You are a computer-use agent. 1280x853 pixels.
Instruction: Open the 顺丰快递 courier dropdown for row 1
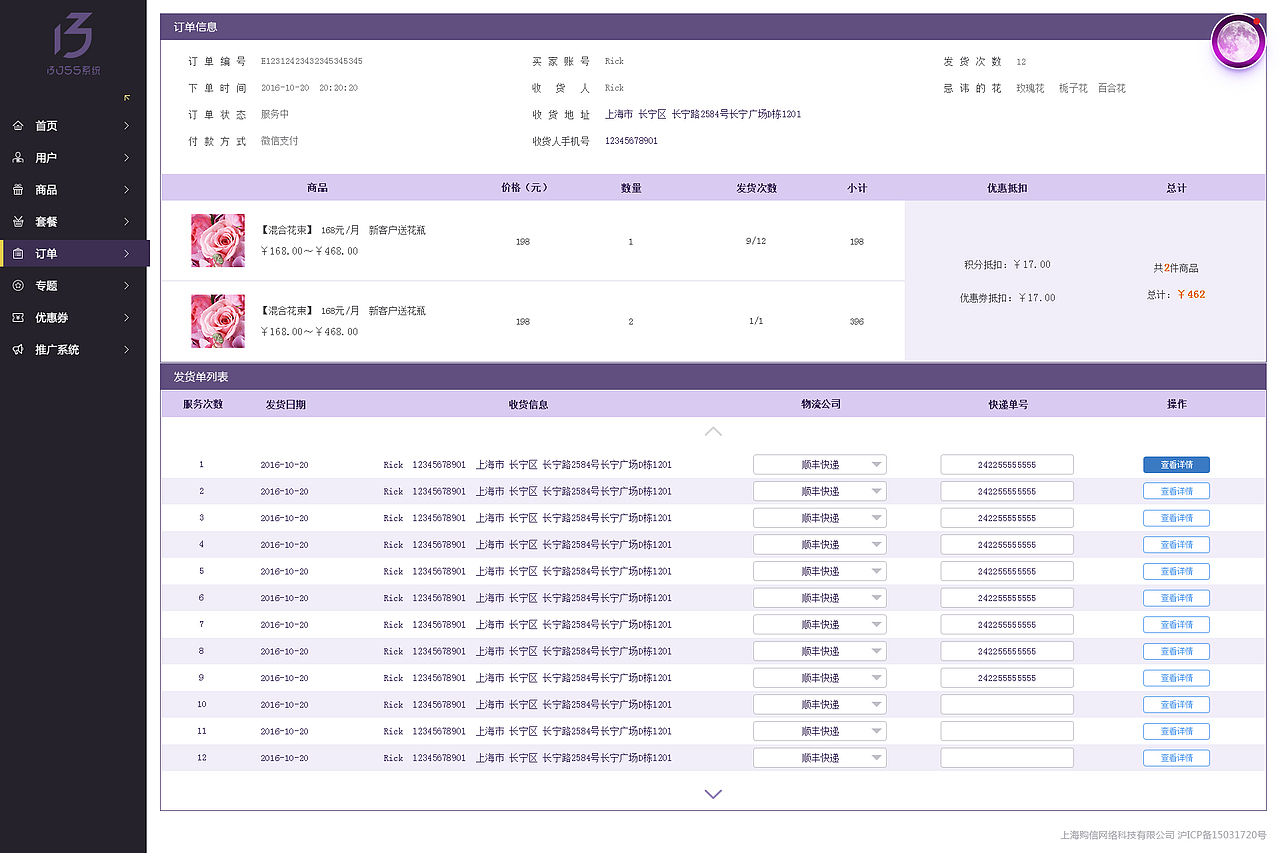point(820,464)
